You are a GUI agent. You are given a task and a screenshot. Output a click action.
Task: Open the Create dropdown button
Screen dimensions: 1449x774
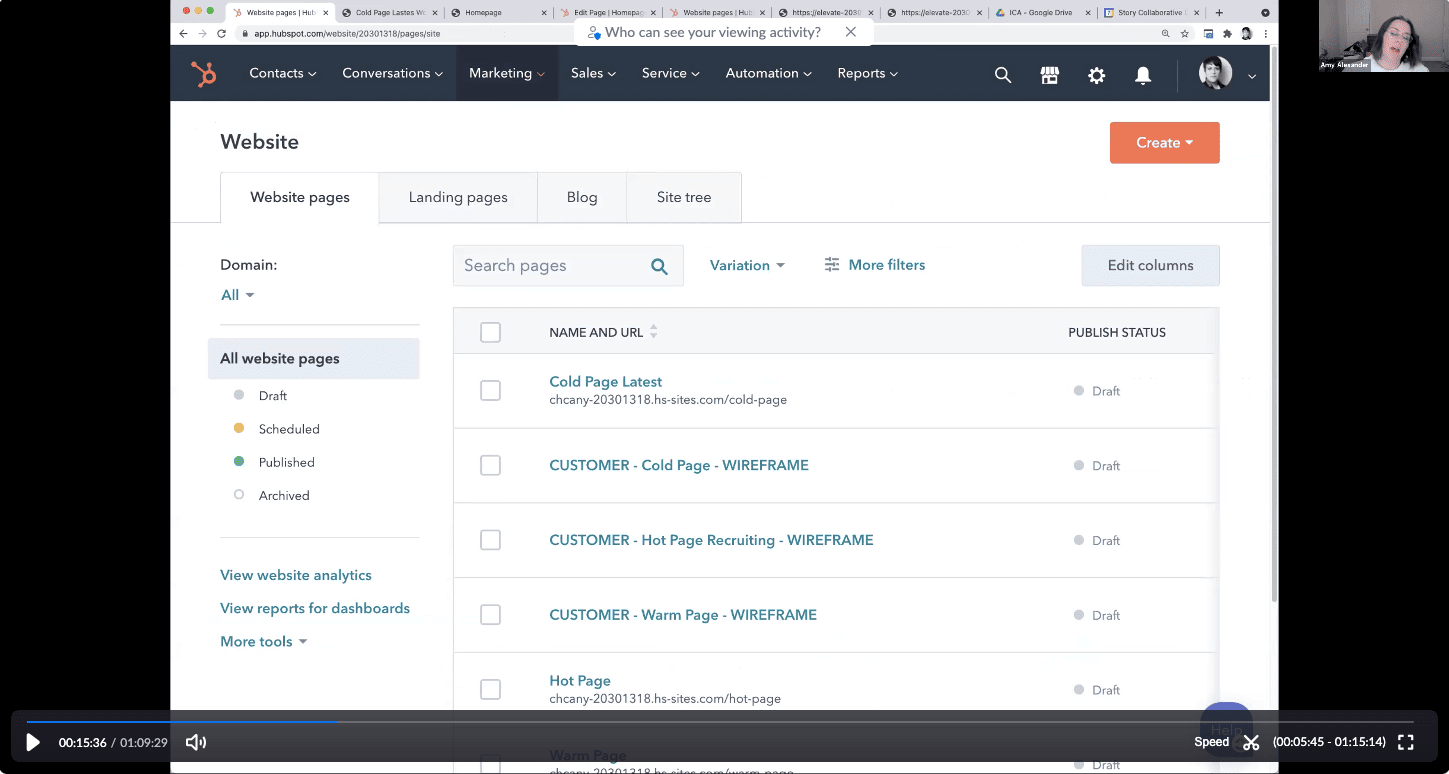point(1165,143)
